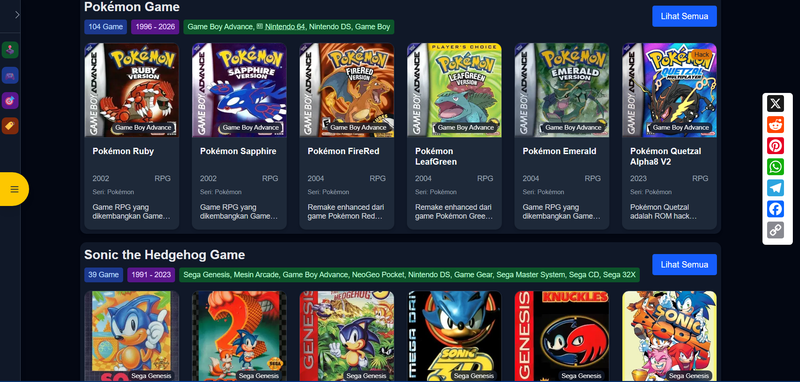
Task: Click the Sega Genesis platforms list badge
Action: 409,275
